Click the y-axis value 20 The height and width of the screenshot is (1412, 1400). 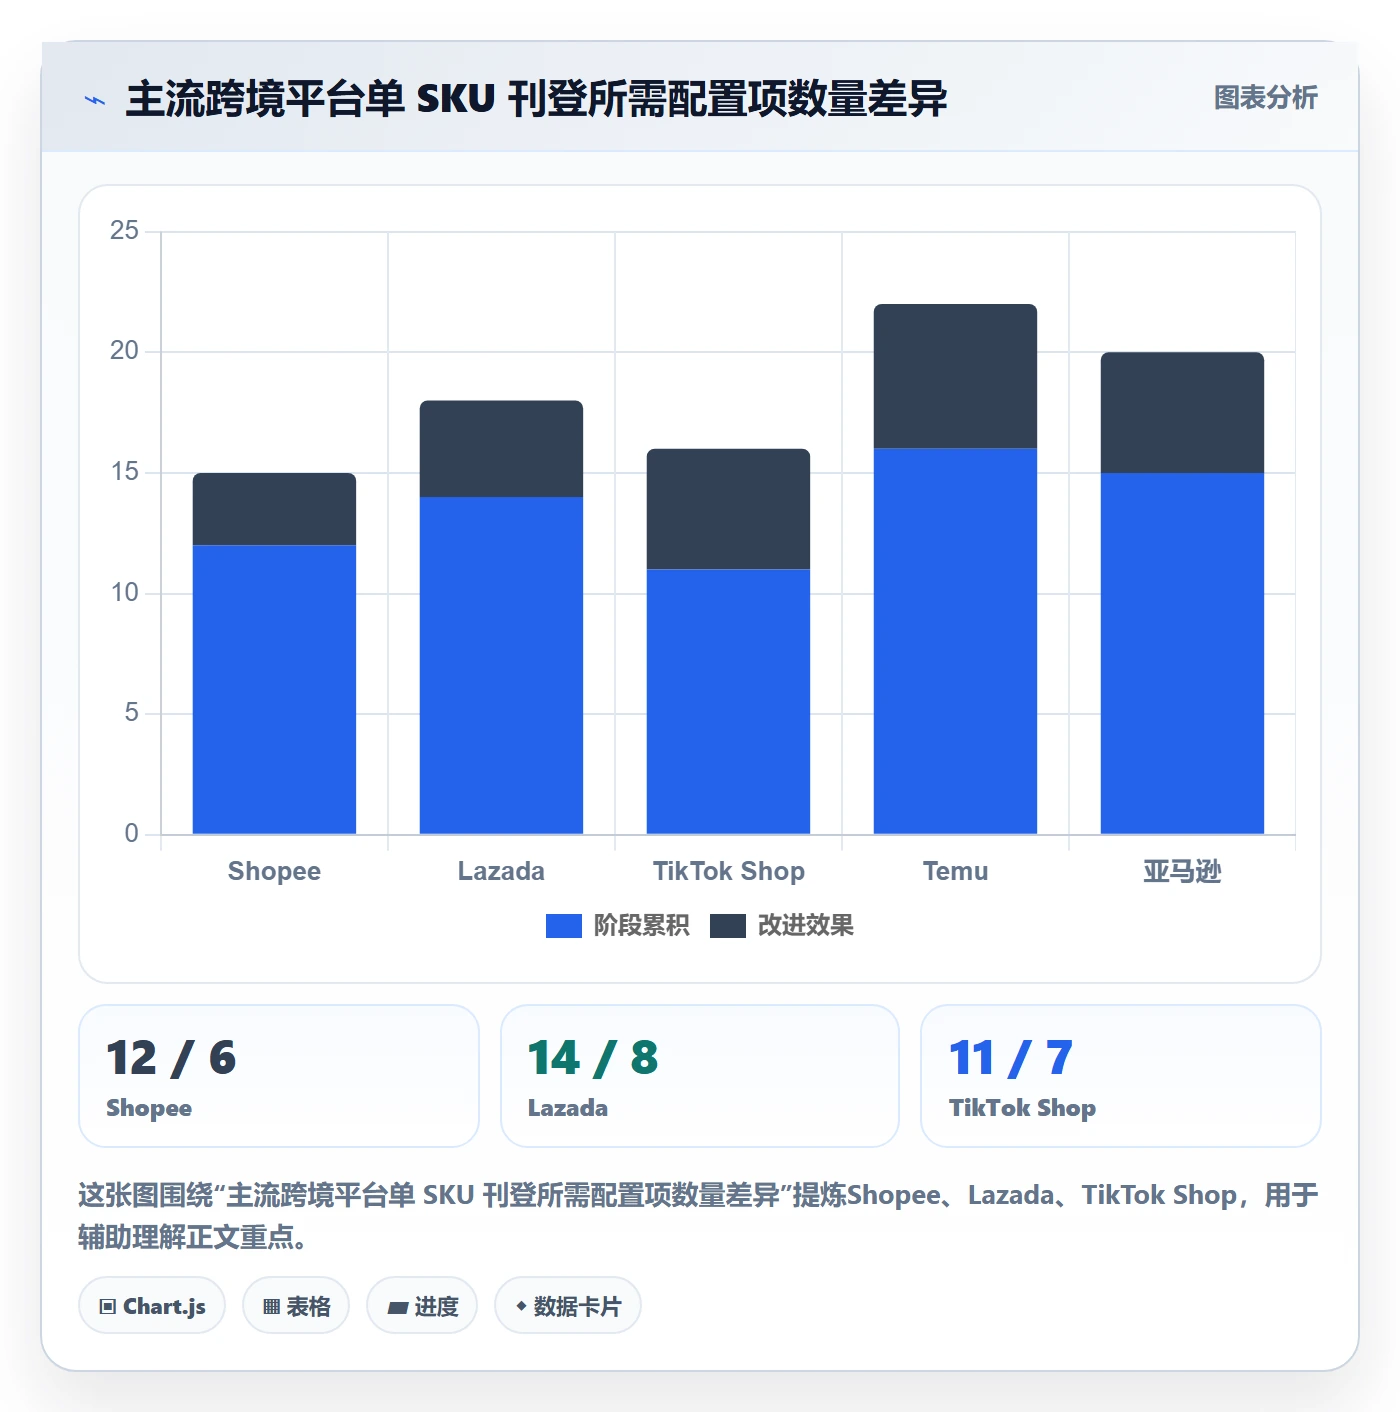(x=124, y=351)
